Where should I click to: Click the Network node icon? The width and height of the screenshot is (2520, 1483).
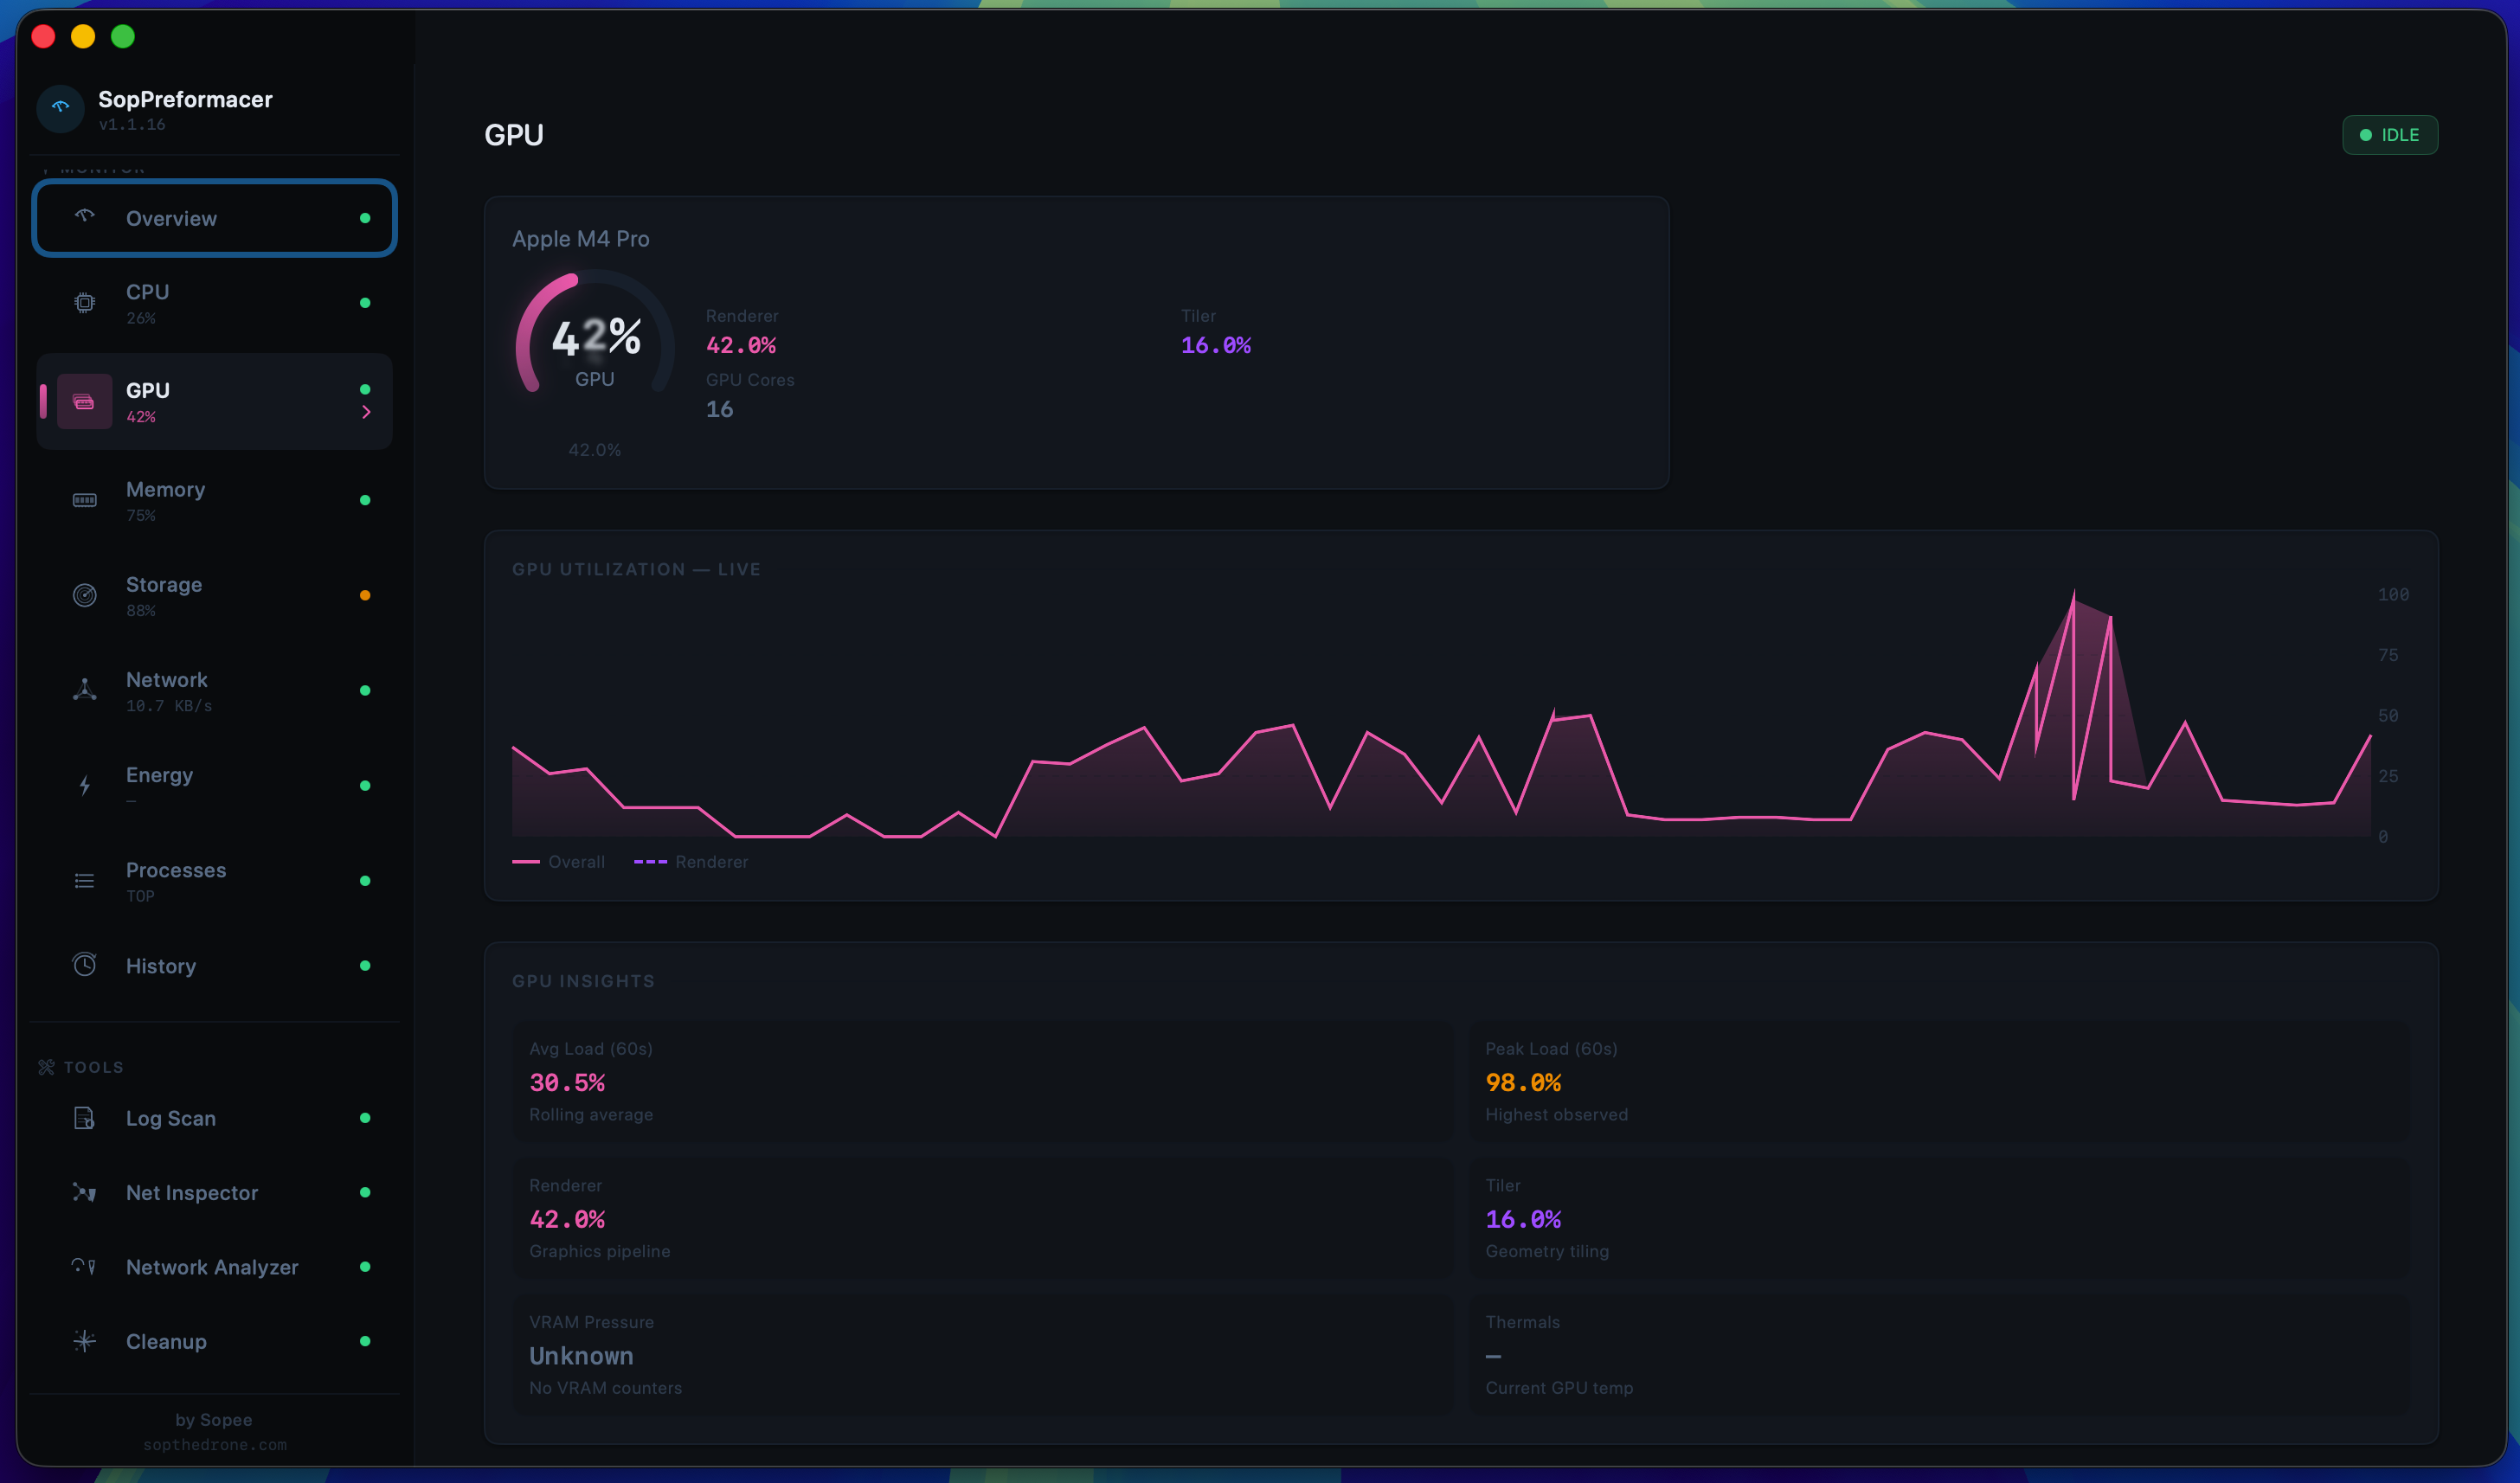pyautogui.click(x=85, y=690)
